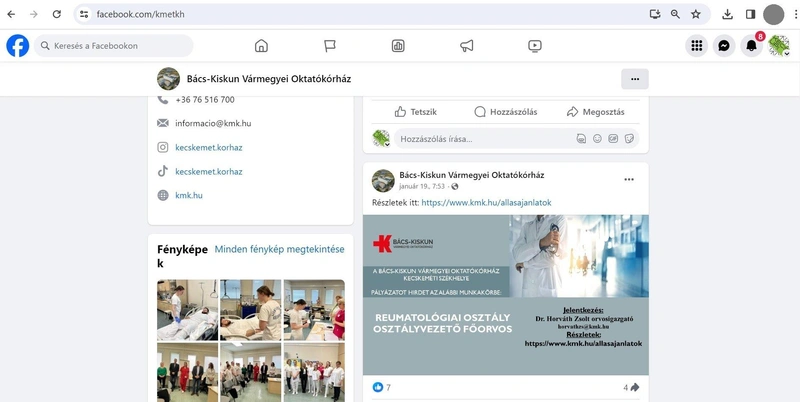
Task: View the 7 like reactions
Action: [x=382, y=388]
